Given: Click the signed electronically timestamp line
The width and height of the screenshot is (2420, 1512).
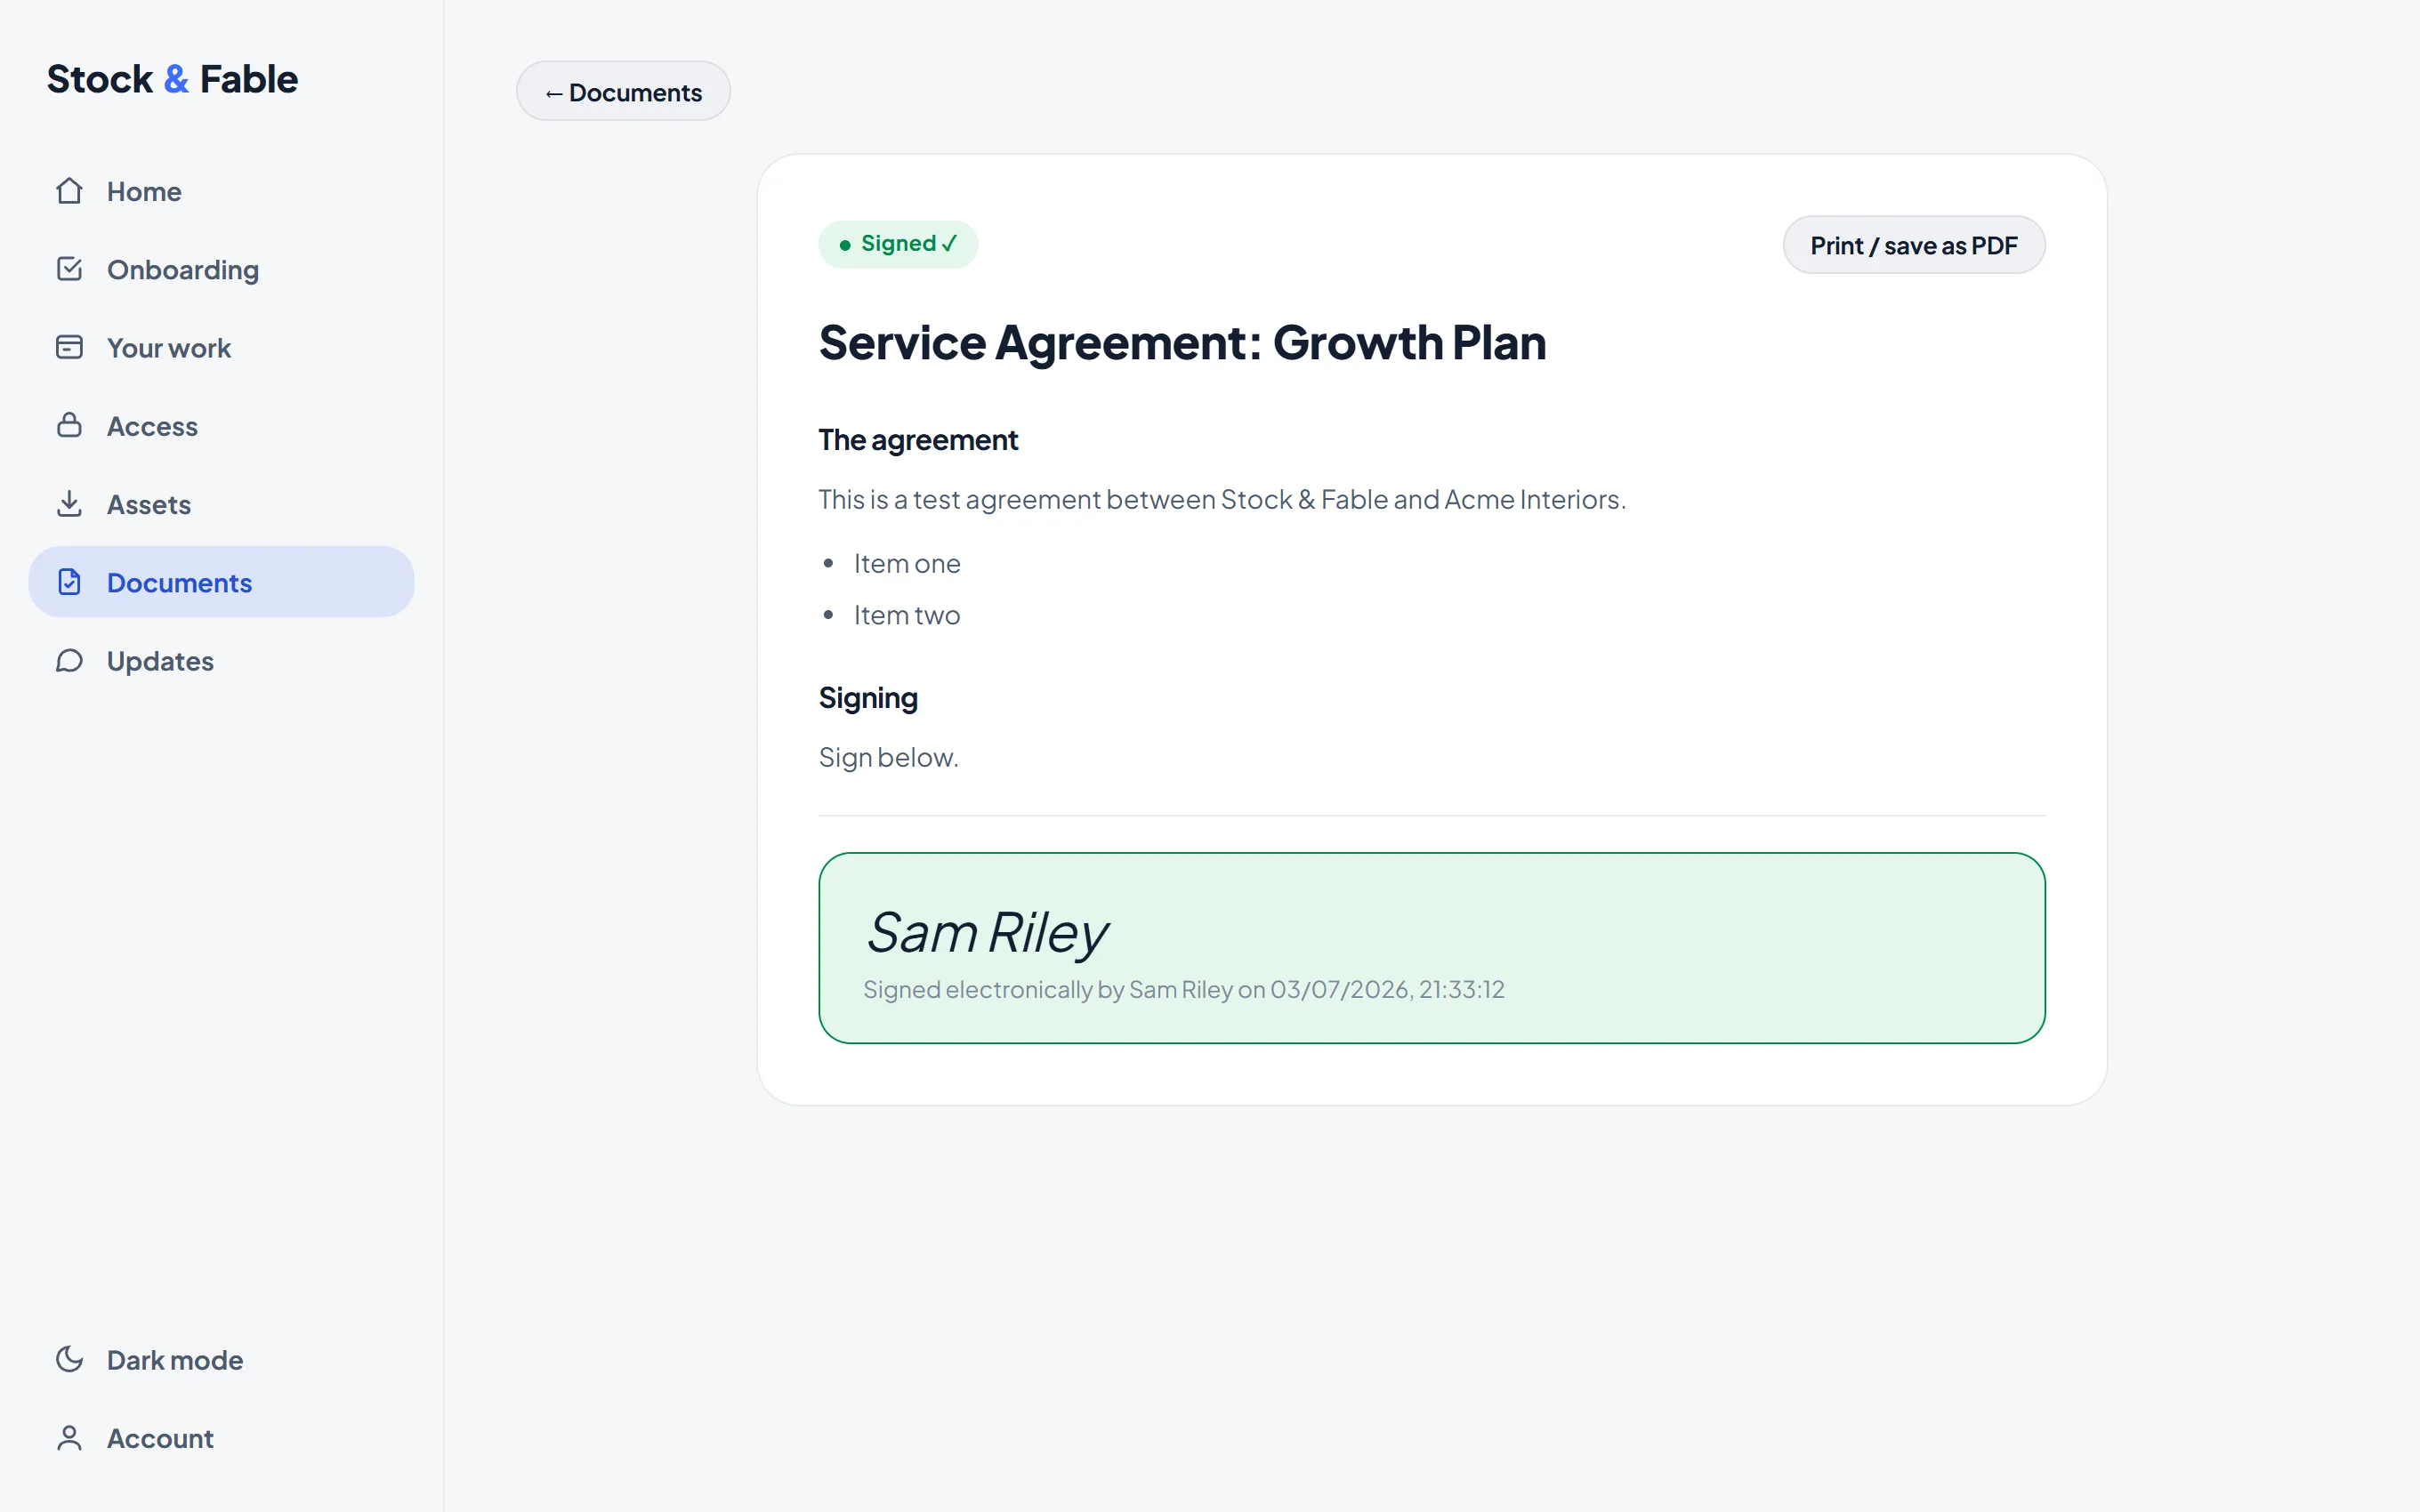Looking at the screenshot, I should pyautogui.click(x=1184, y=989).
